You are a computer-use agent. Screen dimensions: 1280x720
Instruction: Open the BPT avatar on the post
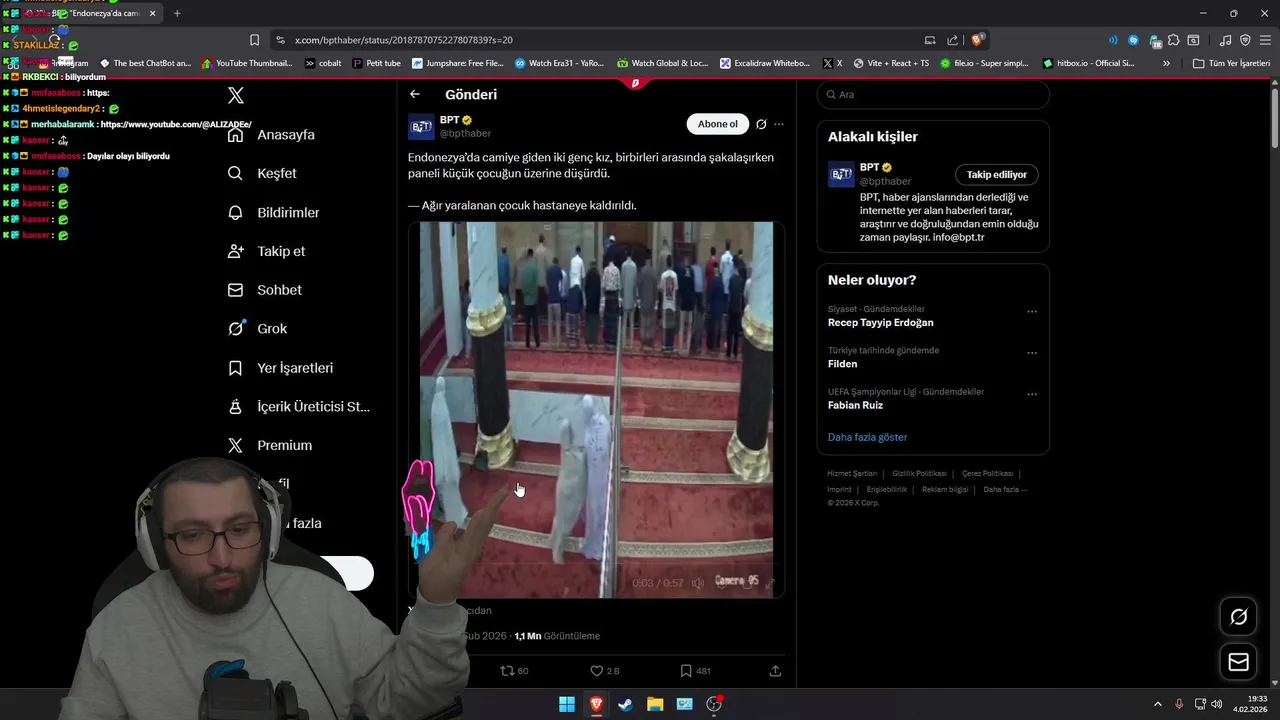421,126
